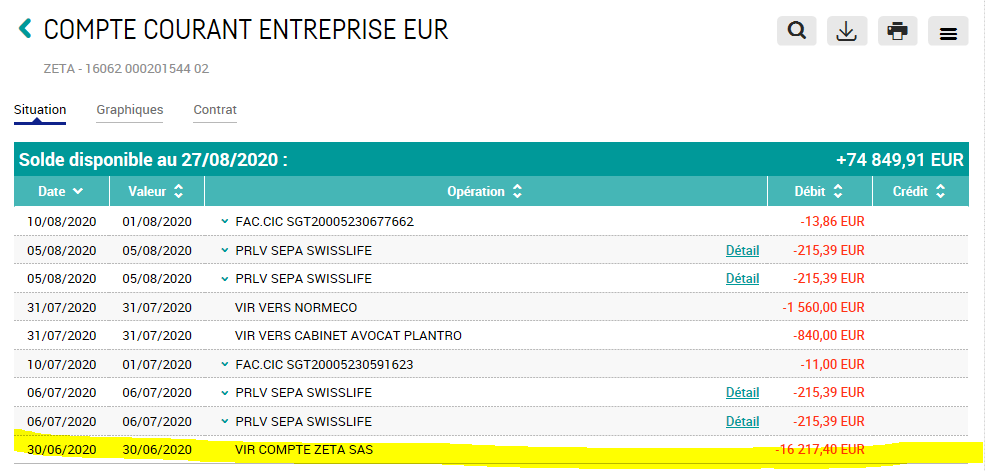Sort by Opération column arrows
The image size is (985, 471).
click(x=516, y=191)
